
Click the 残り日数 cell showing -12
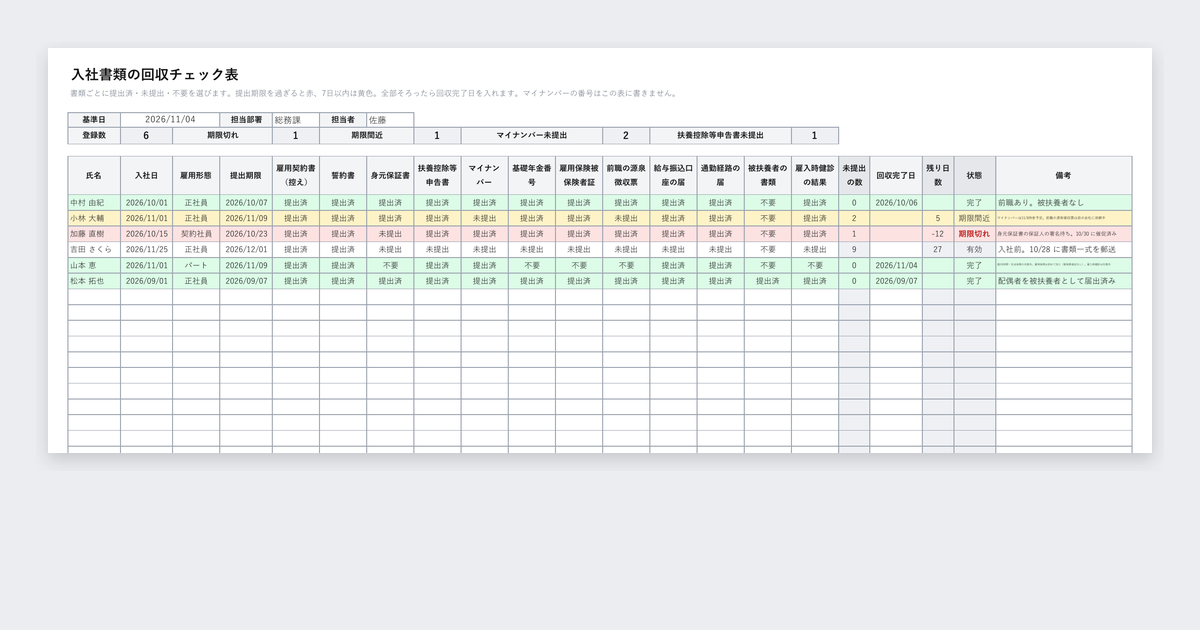938,234
